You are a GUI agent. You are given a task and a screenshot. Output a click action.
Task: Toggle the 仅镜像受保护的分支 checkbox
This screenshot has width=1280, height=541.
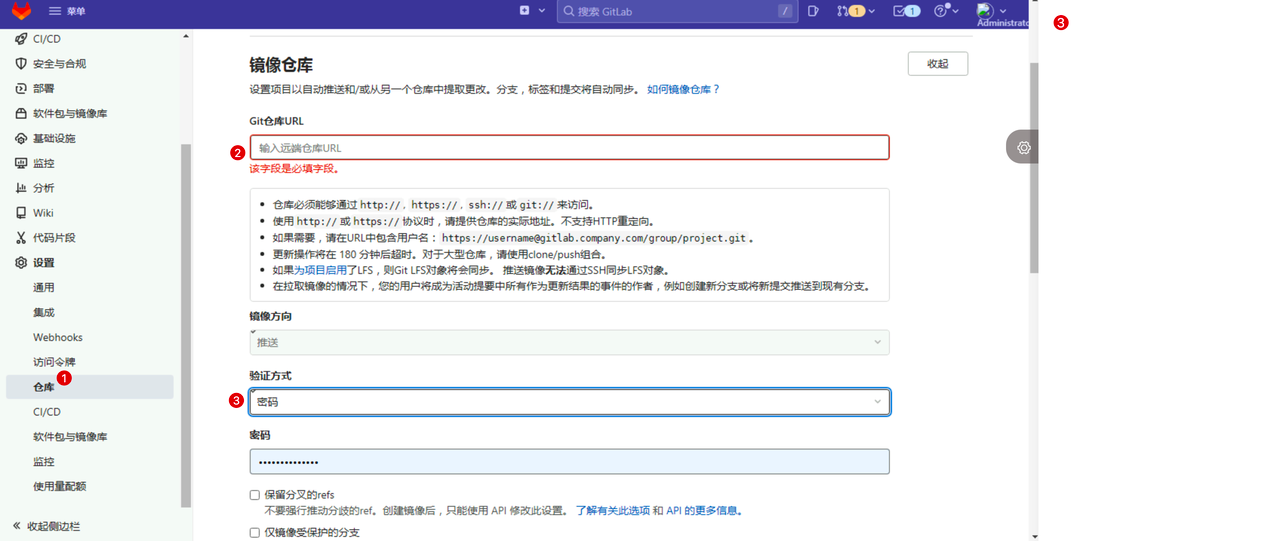(255, 533)
